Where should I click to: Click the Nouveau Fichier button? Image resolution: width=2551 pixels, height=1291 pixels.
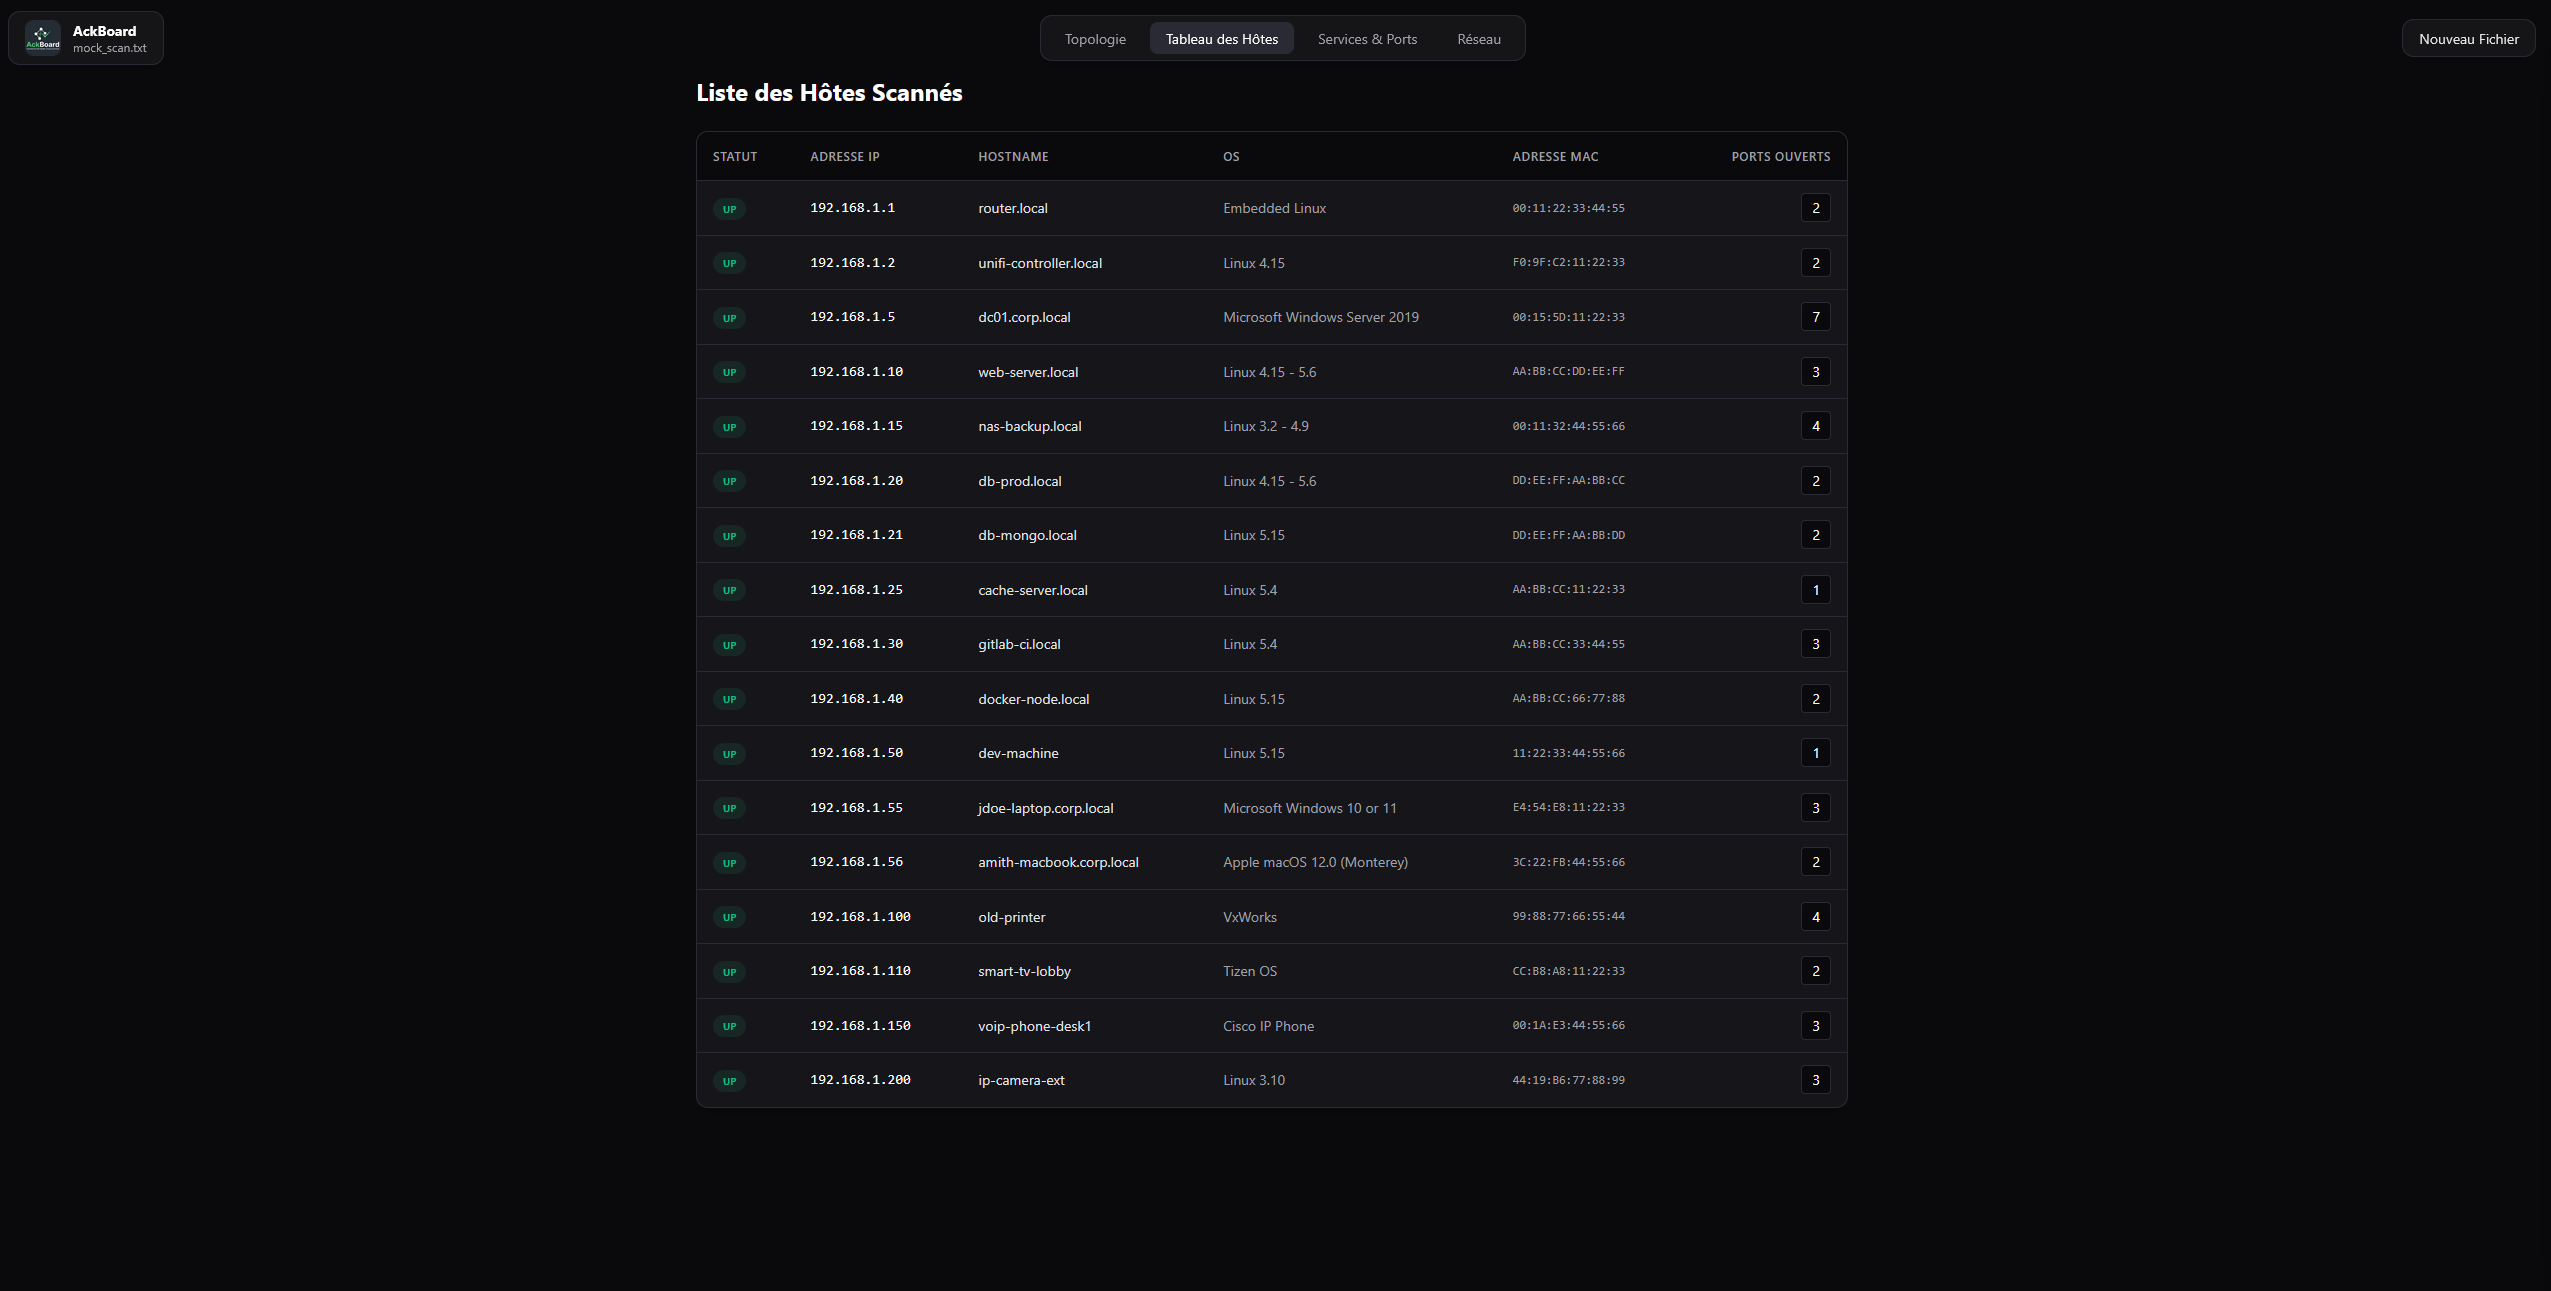click(x=2468, y=39)
